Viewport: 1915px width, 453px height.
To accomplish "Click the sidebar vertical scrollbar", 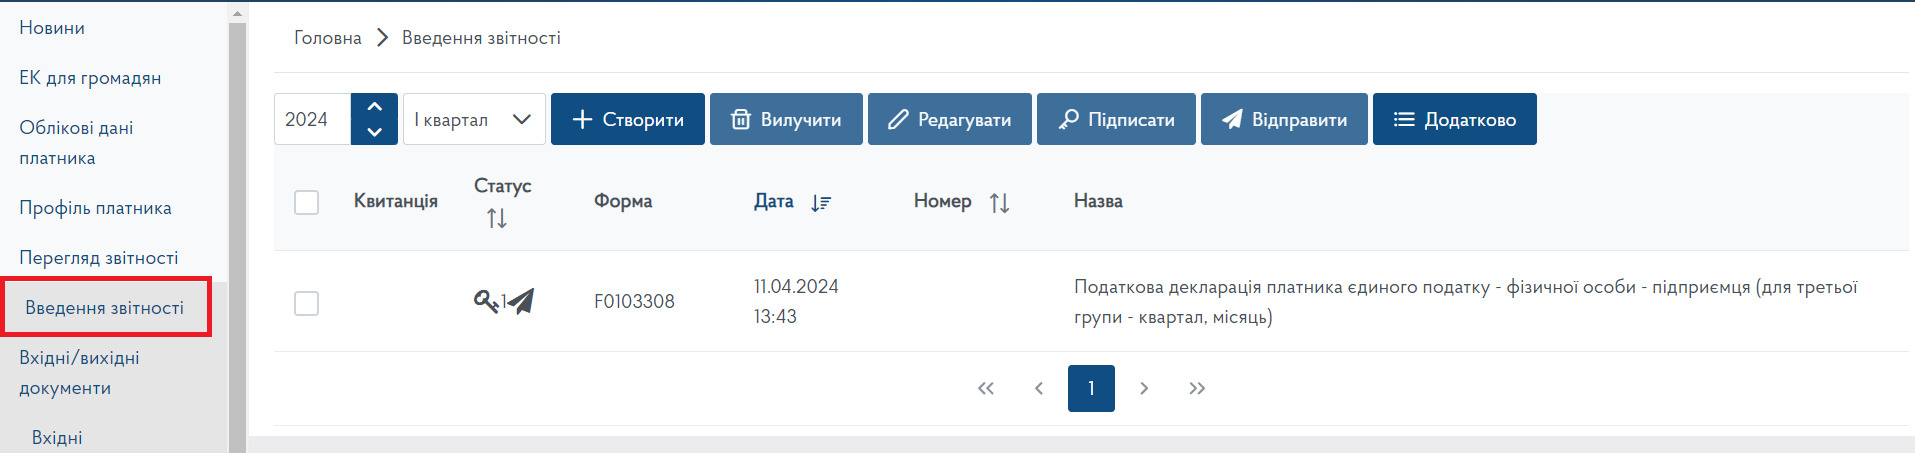I will point(237,237).
